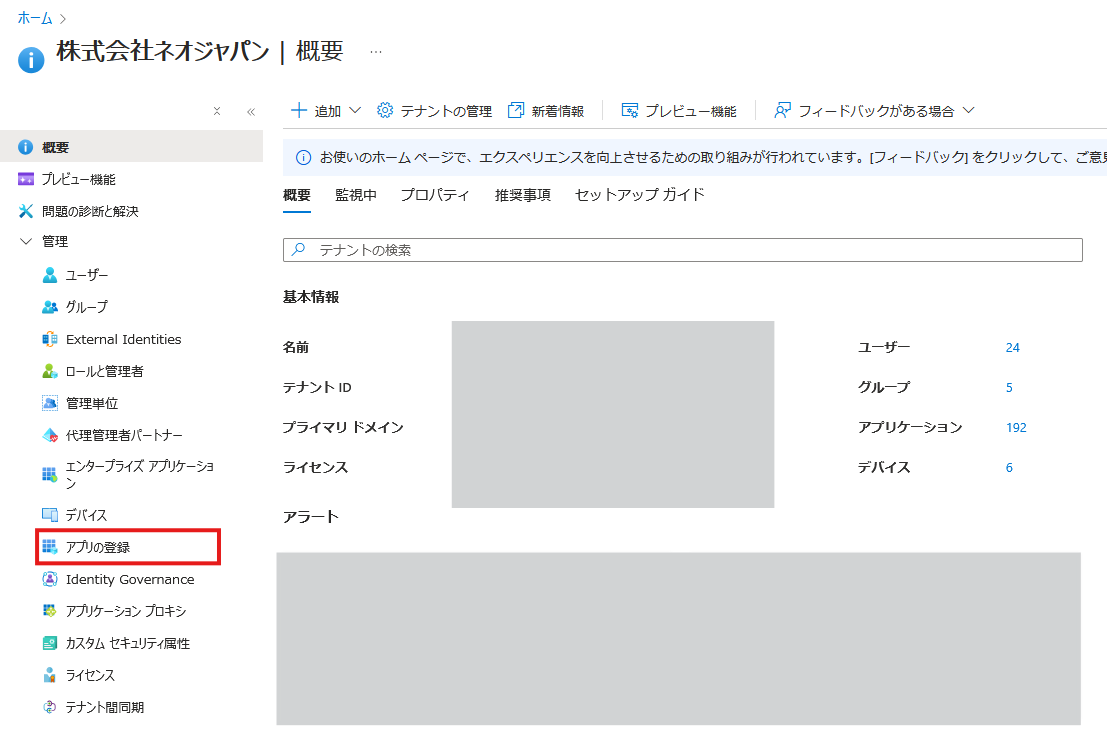Collapse the sidebar using the « chevron

coord(251,111)
